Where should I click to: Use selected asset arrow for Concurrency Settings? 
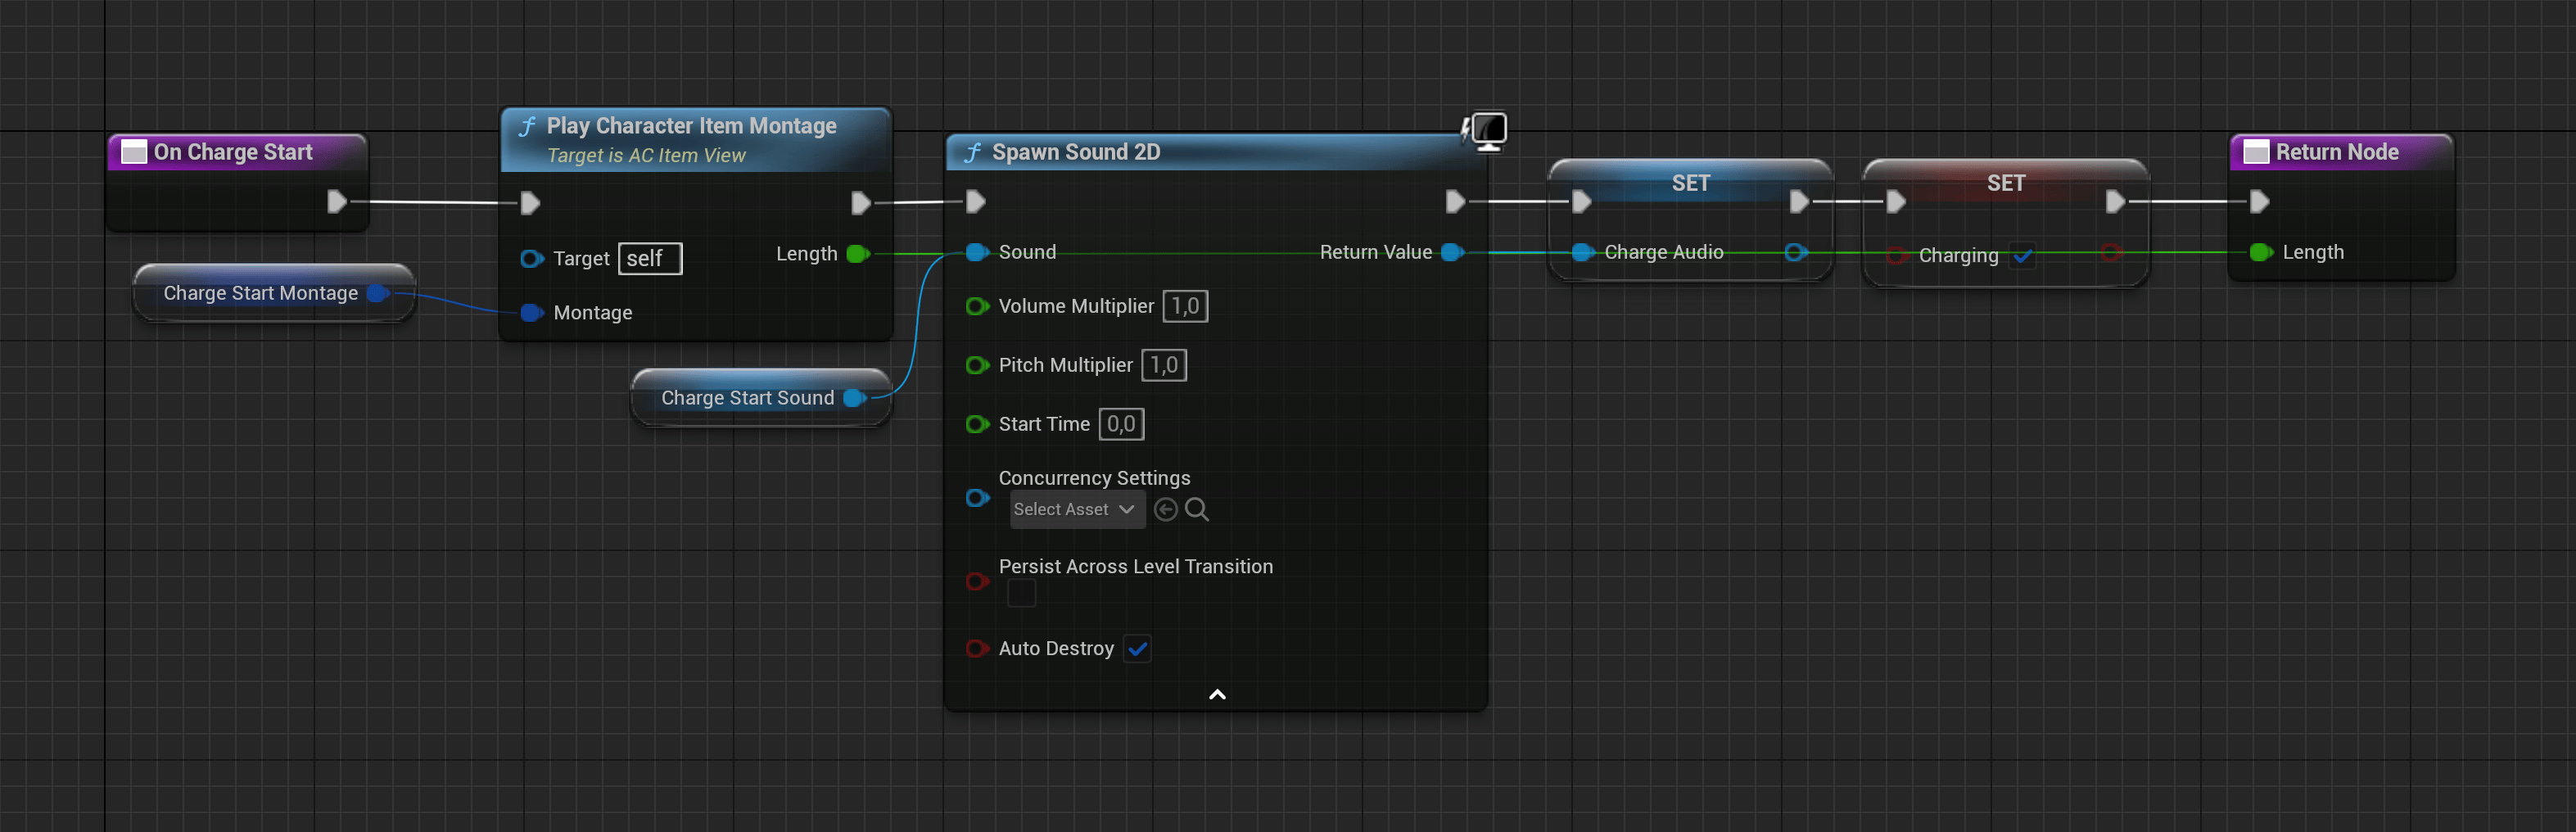coord(1165,510)
